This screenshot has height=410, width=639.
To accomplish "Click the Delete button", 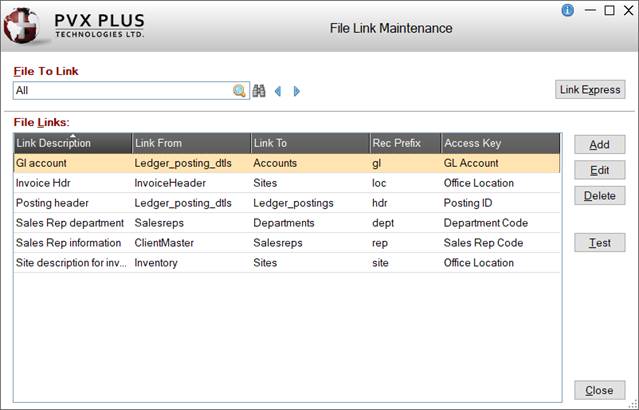I will pyautogui.click(x=599, y=195).
